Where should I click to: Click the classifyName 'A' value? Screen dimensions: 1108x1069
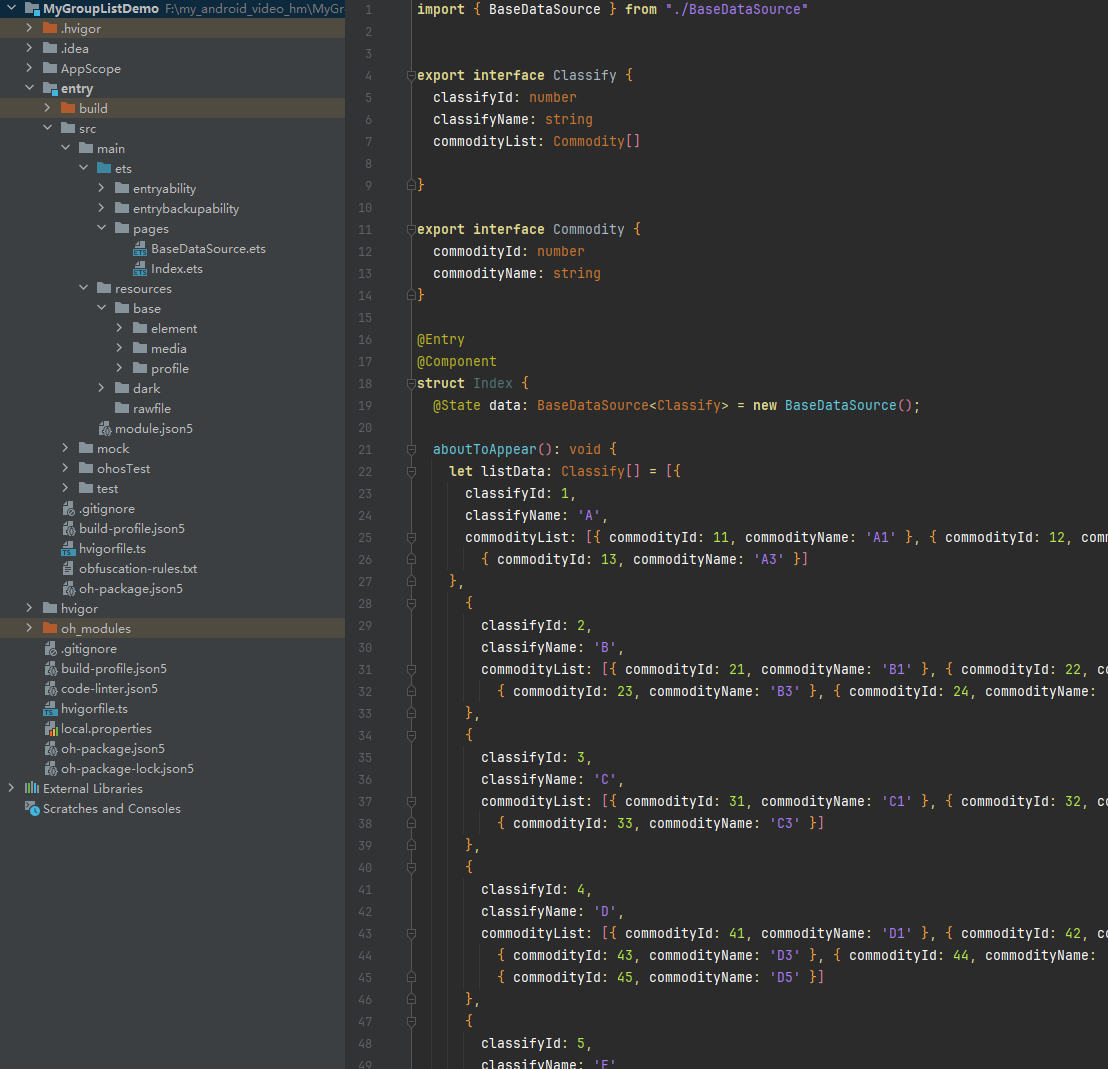pos(589,516)
